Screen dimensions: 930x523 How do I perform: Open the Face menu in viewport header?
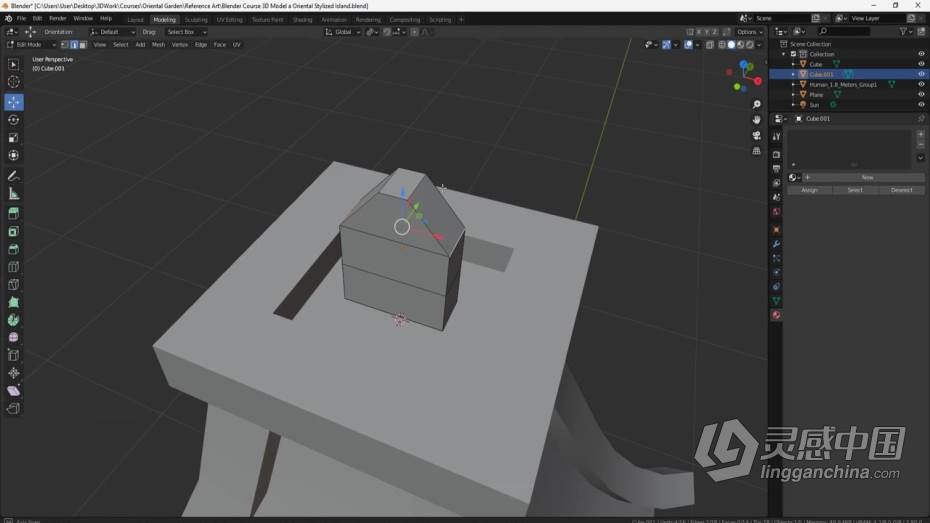(x=219, y=44)
